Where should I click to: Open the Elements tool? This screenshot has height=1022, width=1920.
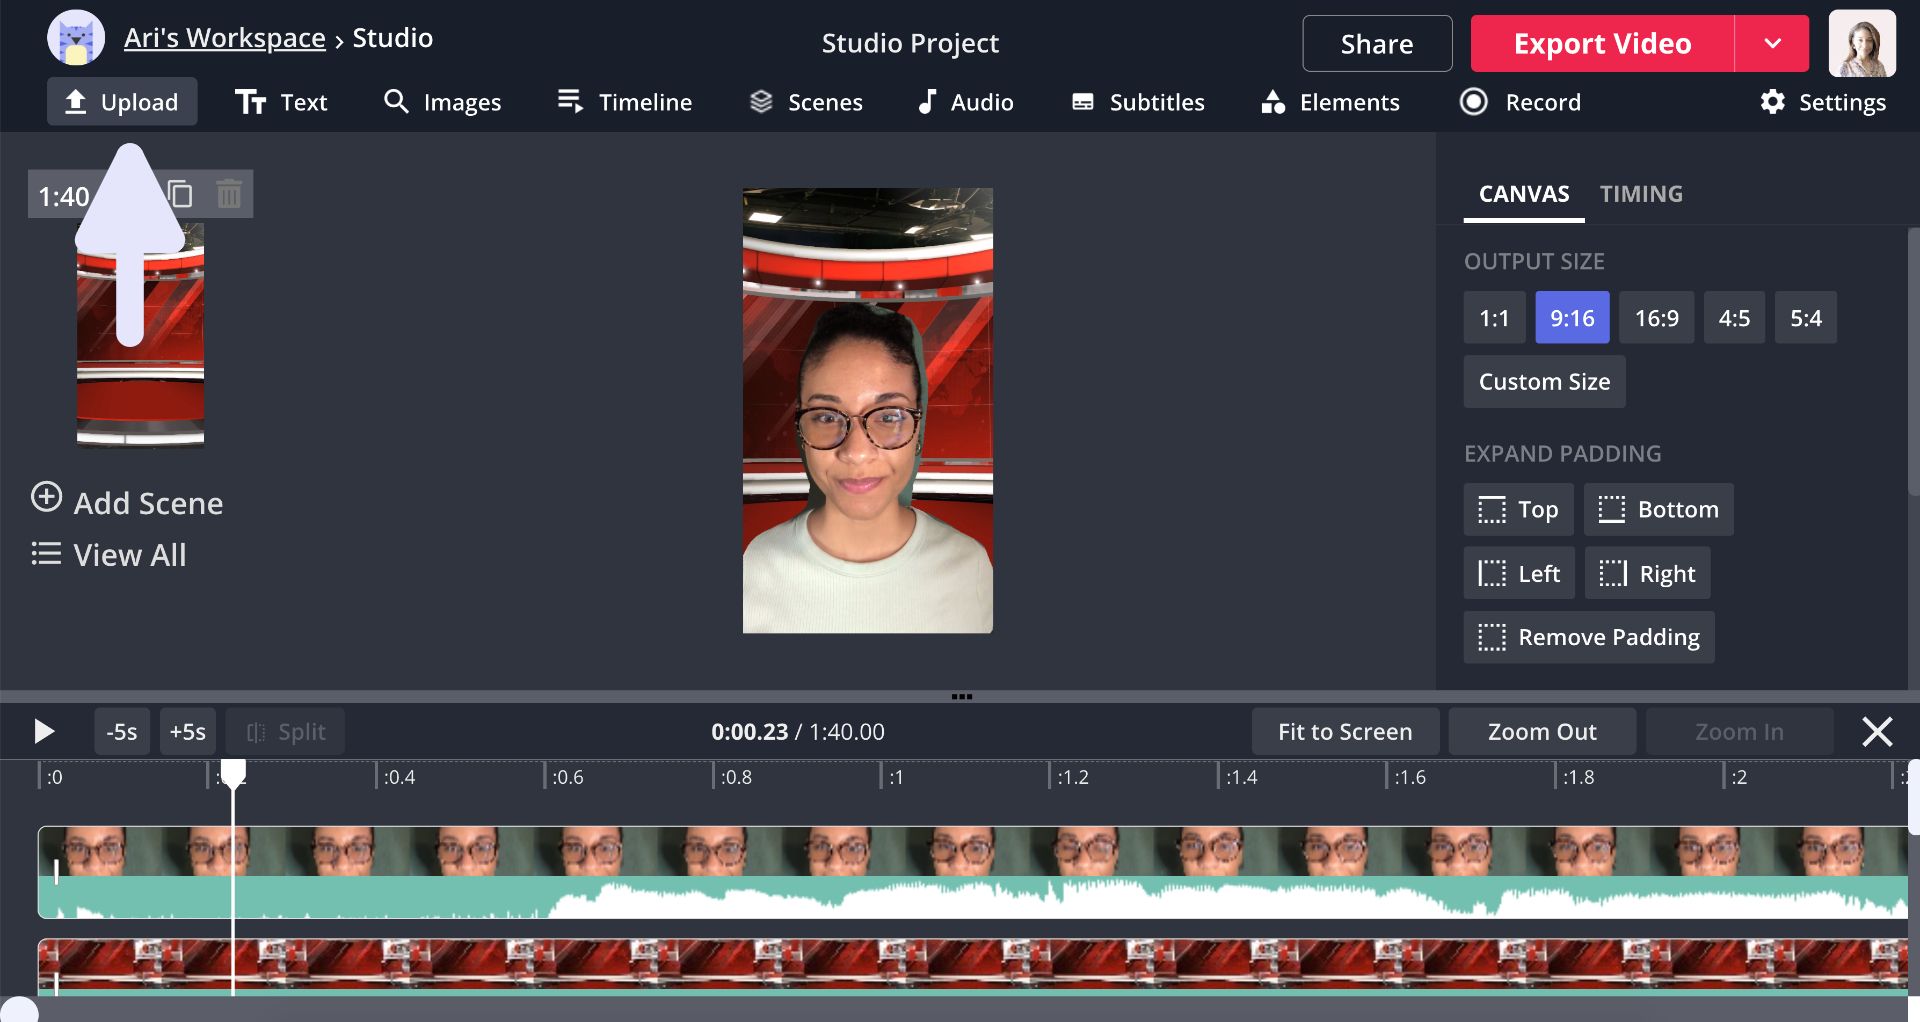(1330, 102)
